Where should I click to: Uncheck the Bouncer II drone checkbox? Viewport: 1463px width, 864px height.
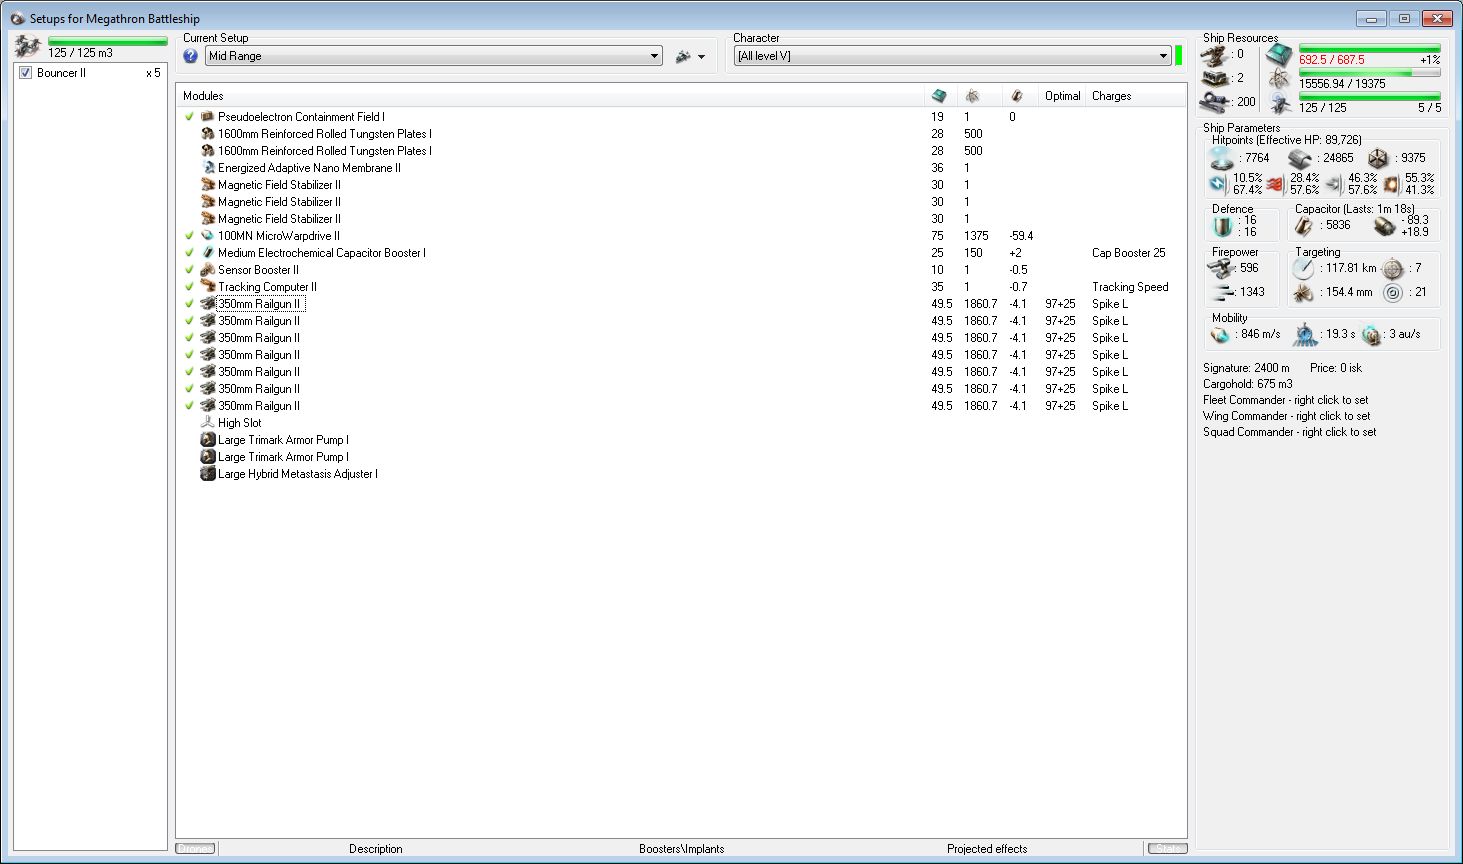(x=26, y=73)
